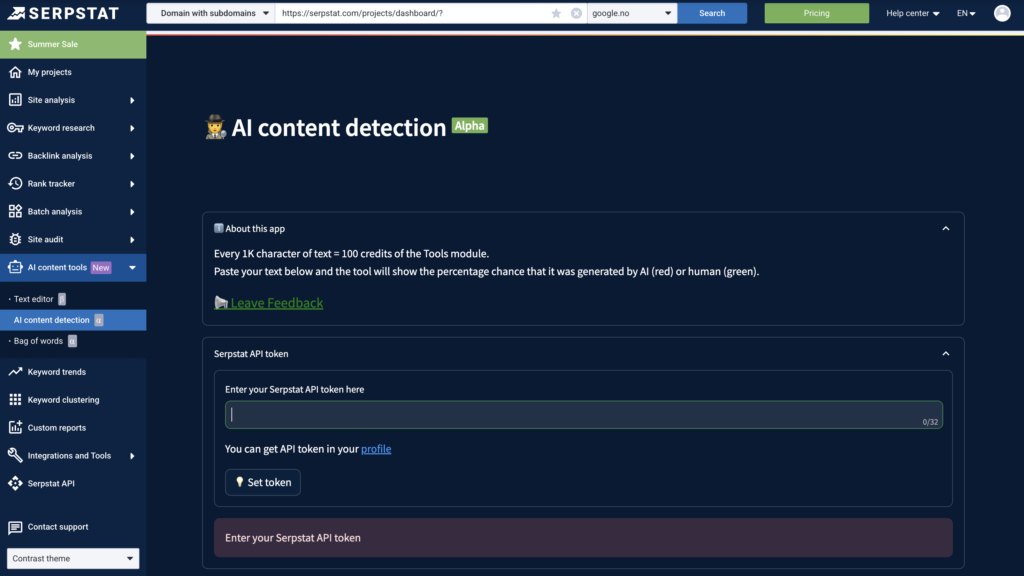
Task: Click the Keyword research key icon
Action: pyautogui.click(x=15, y=128)
